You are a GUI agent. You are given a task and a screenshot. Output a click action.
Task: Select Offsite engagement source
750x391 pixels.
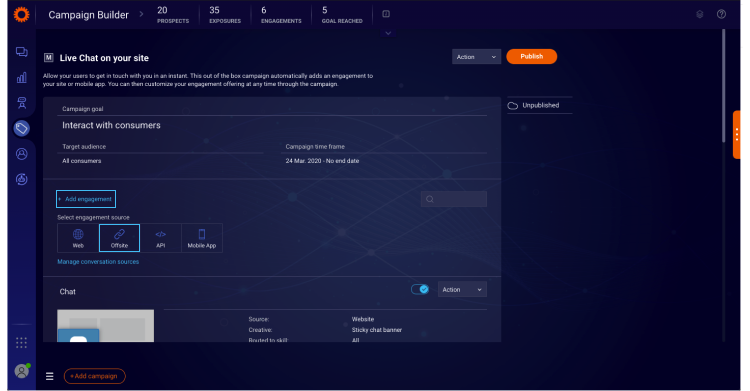119,238
